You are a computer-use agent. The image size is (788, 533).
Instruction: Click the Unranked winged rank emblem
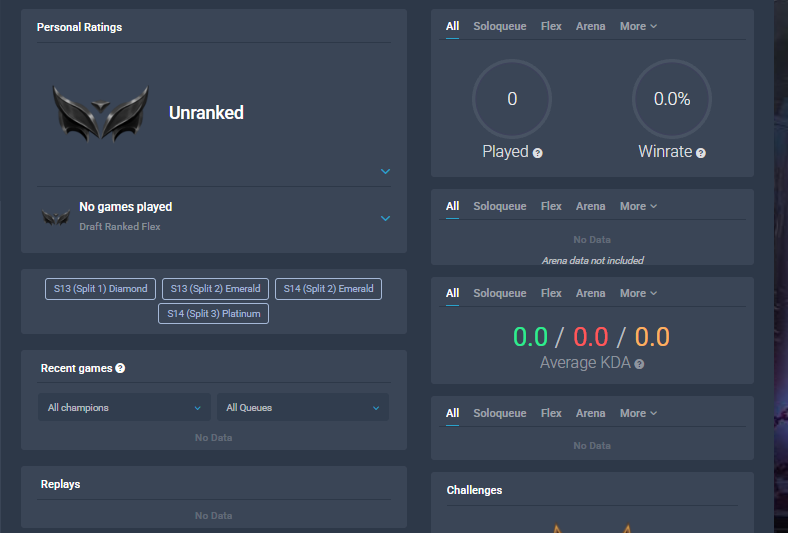101,113
